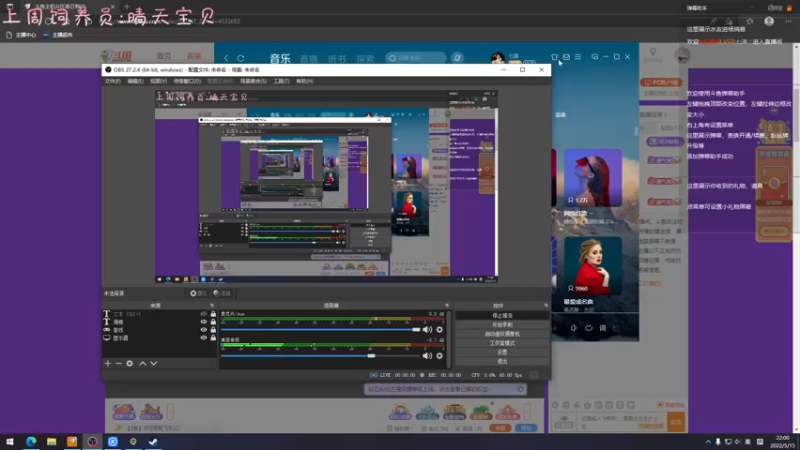Image resolution: width=800 pixels, height=450 pixels.
Task: Open File Explorer from the taskbar
Action: point(52,441)
